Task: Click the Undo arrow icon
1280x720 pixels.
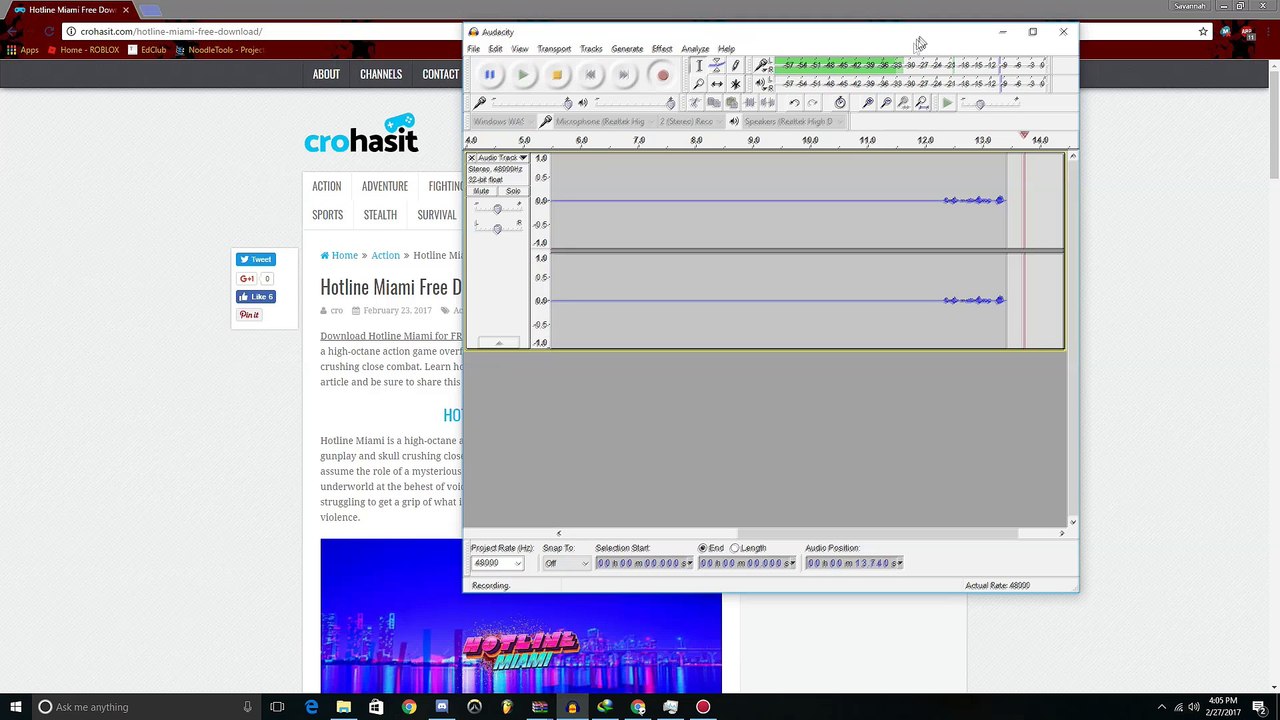Action: click(794, 103)
